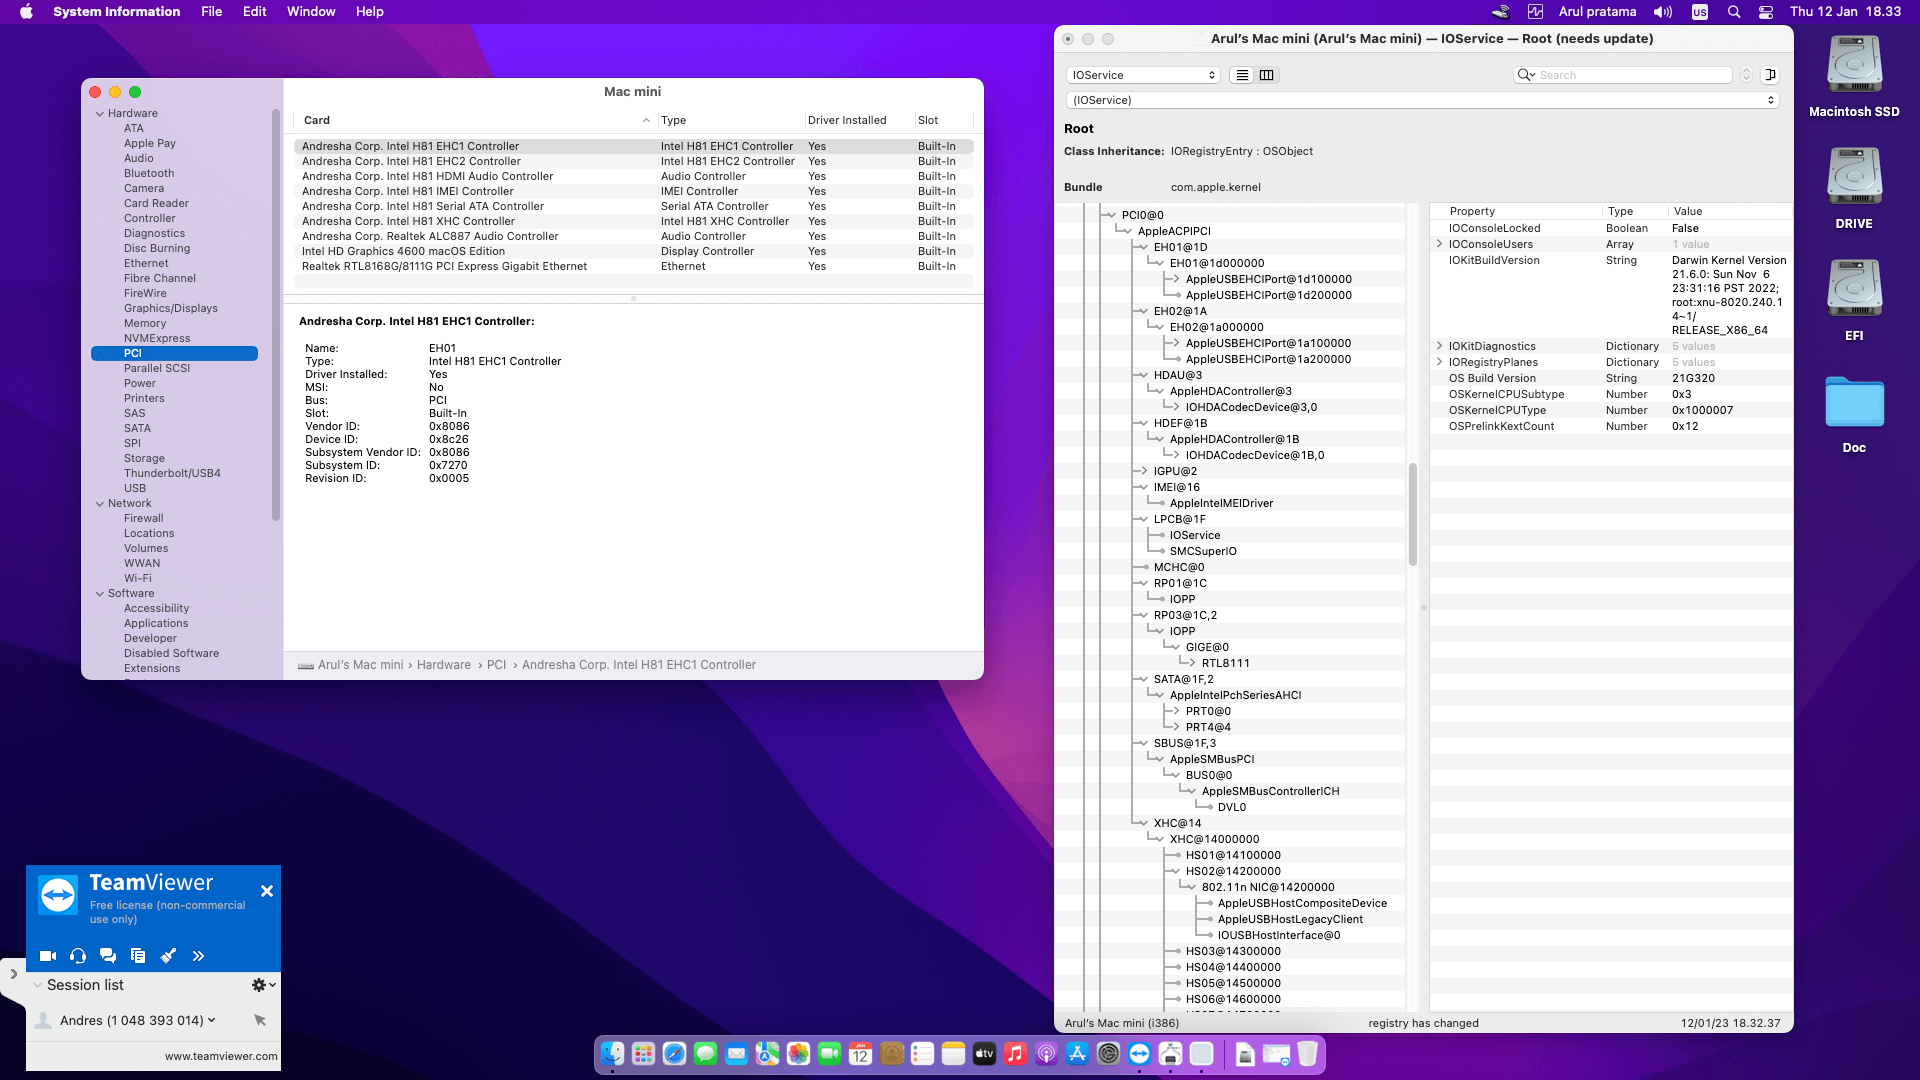Open the IOService plane dropdown

point(1143,75)
